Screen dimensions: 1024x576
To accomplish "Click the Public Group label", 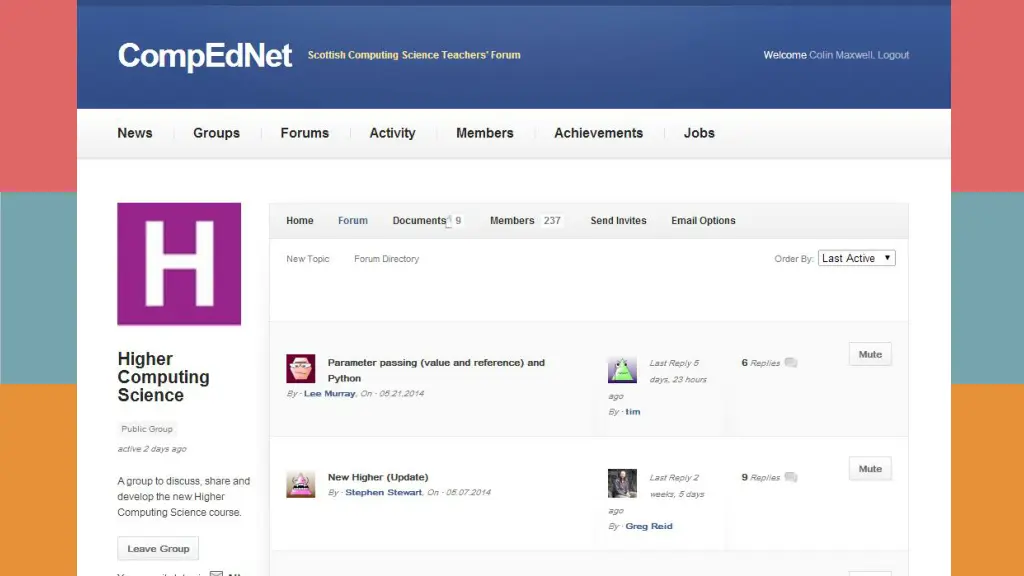I will pyautogui.click(x=147, y=429).
